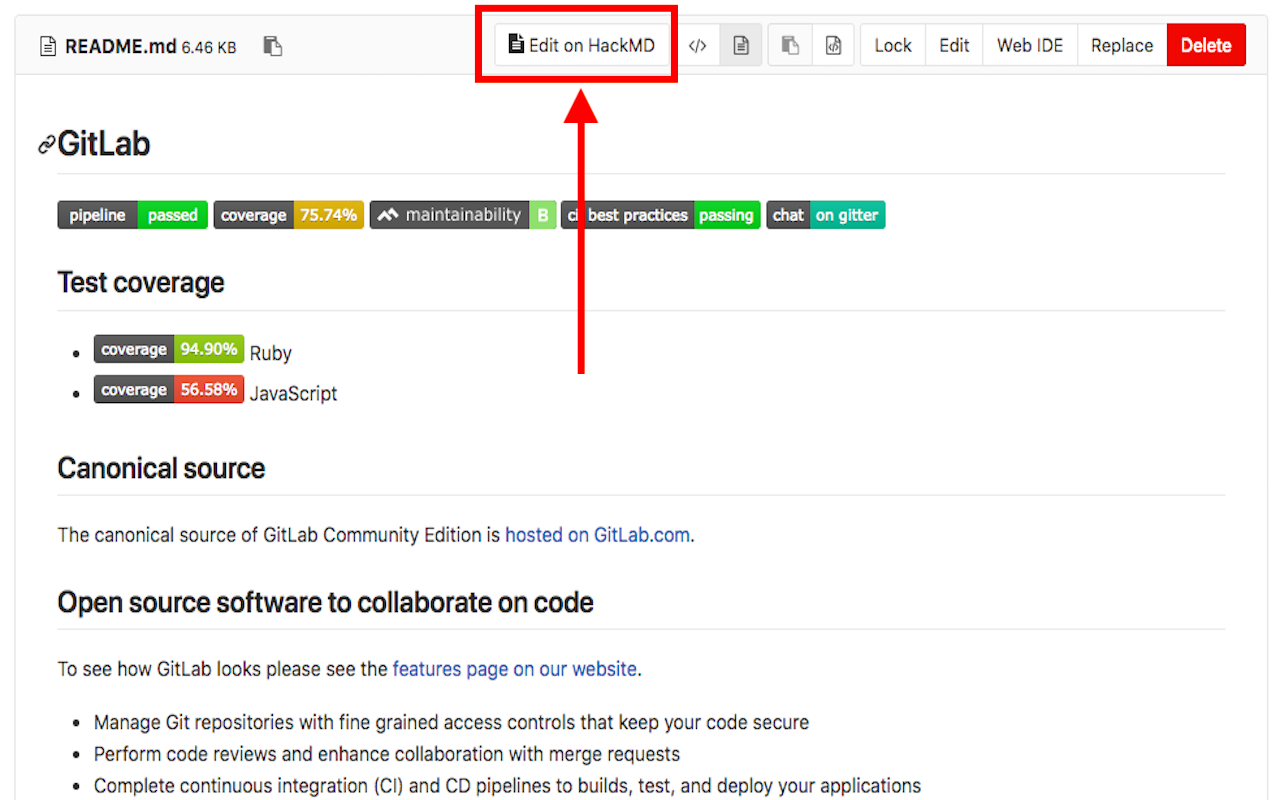Click the README.md file document icon

click(x=47, y=46)
